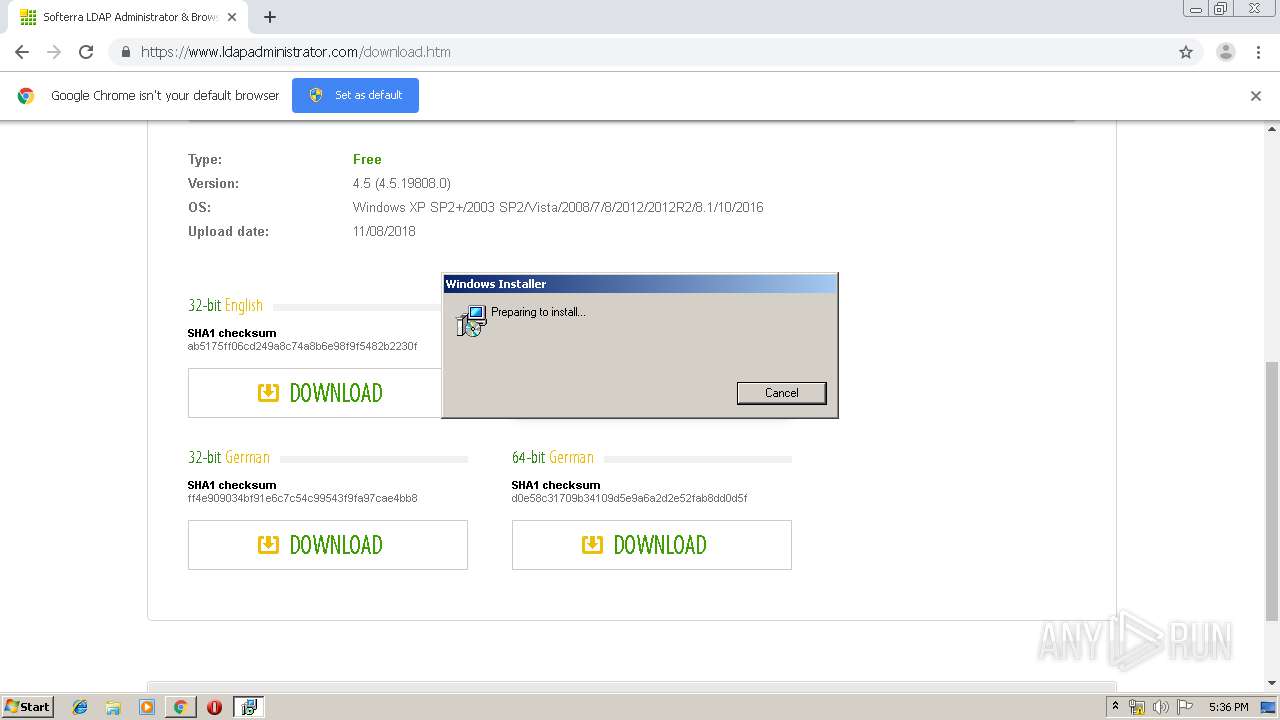Viewport: 1280px width, 720px height.
Task: Cancel the Windows Installer dialog
Action: (781, 393)
